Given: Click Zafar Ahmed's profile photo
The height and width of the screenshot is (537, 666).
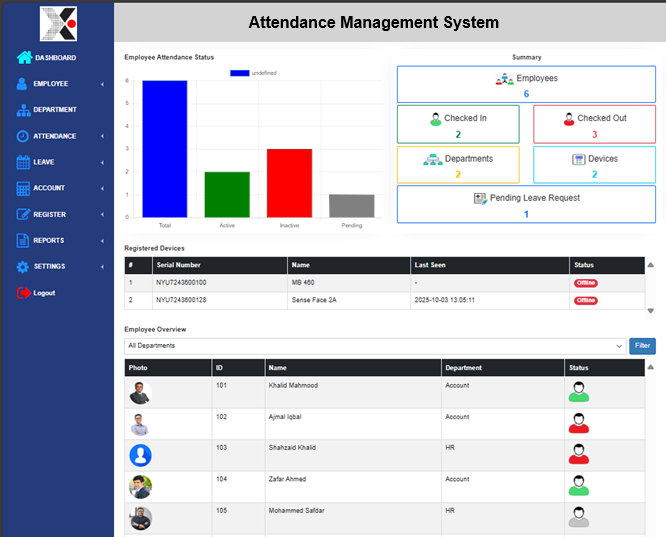Looking at the screenshot, I should click(140, 487).
